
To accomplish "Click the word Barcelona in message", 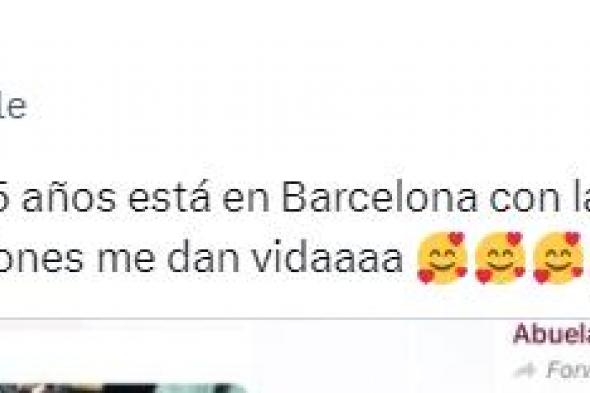I will click(380, 198).
